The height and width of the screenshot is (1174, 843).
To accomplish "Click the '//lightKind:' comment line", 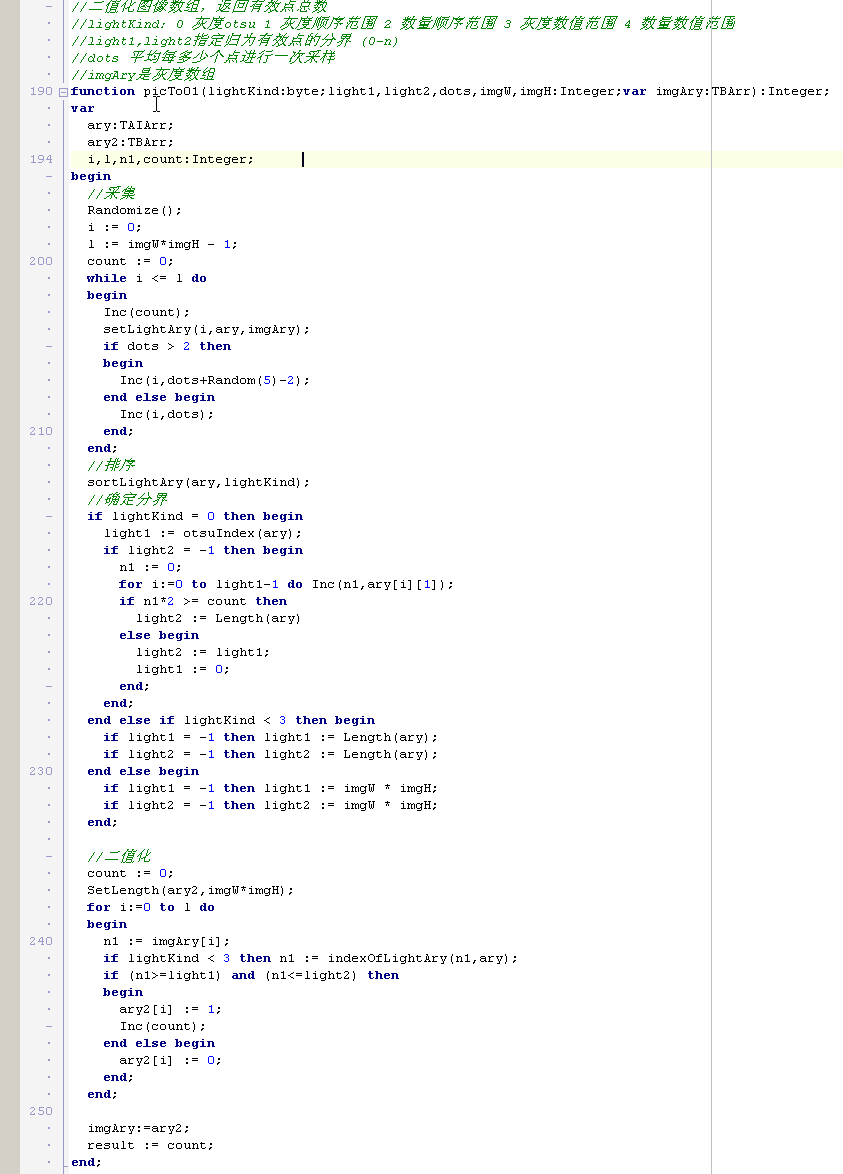I will 404,24.
